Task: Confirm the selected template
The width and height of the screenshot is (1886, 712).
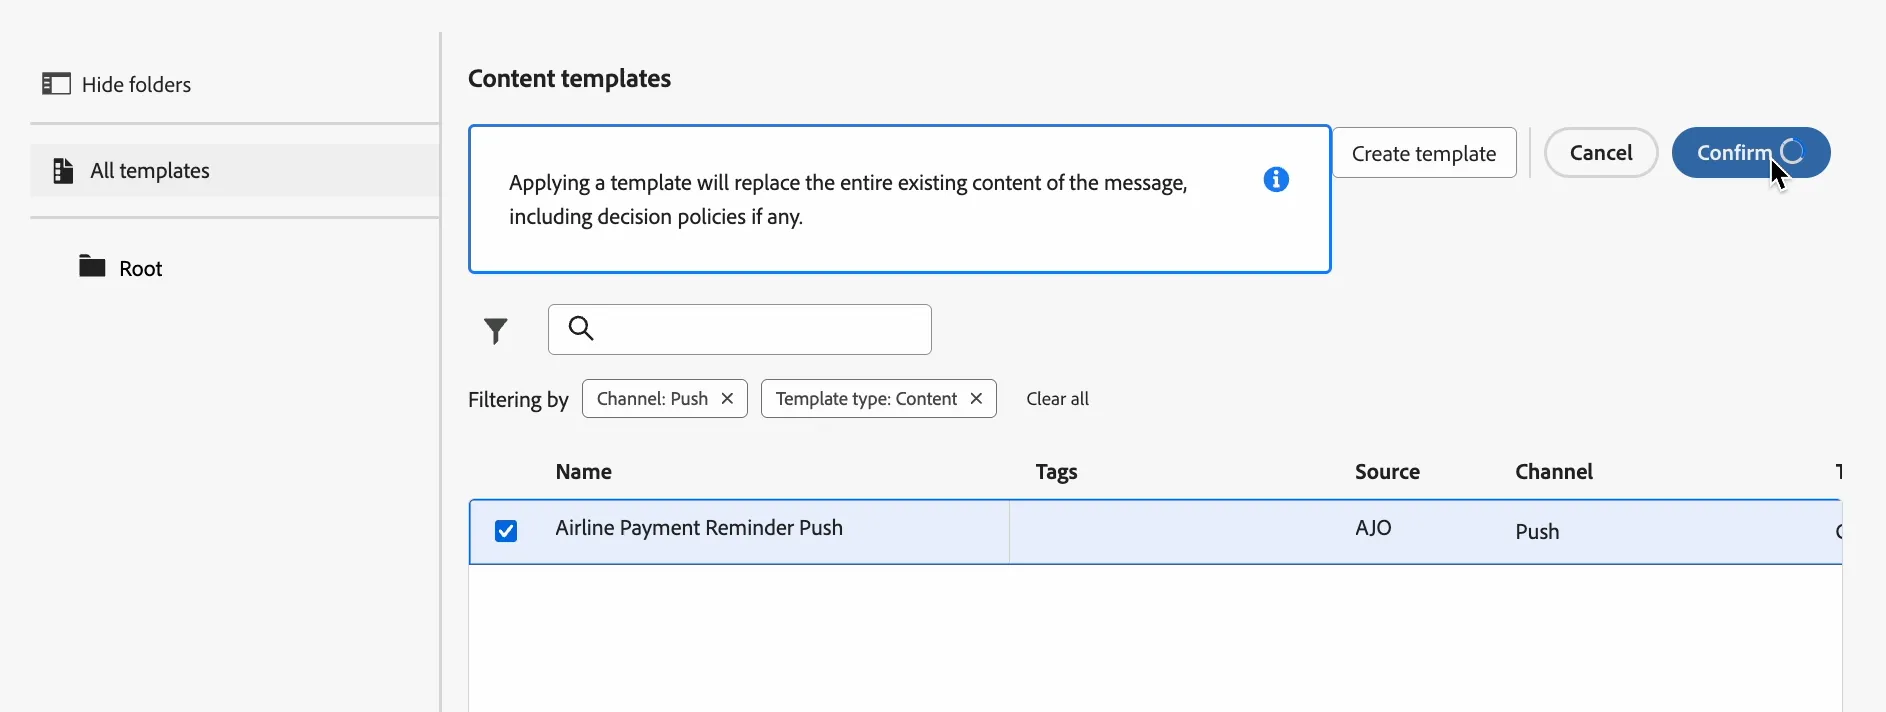Action: (x=1751, y=153)
